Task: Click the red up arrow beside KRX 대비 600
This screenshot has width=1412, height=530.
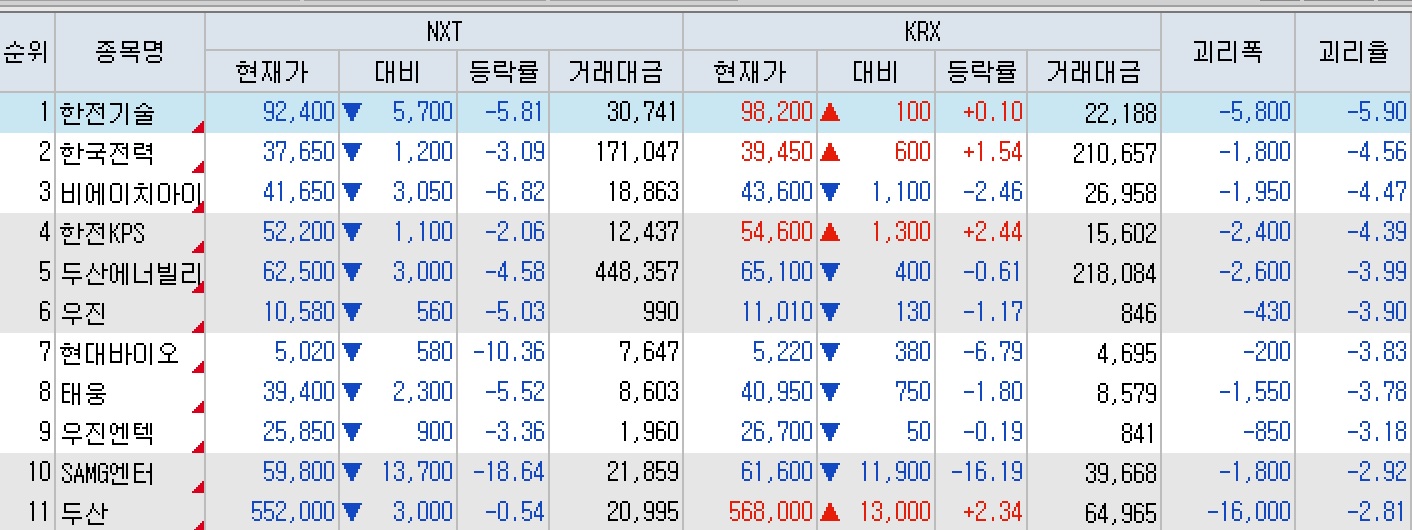Action: [x=830, y=153]
